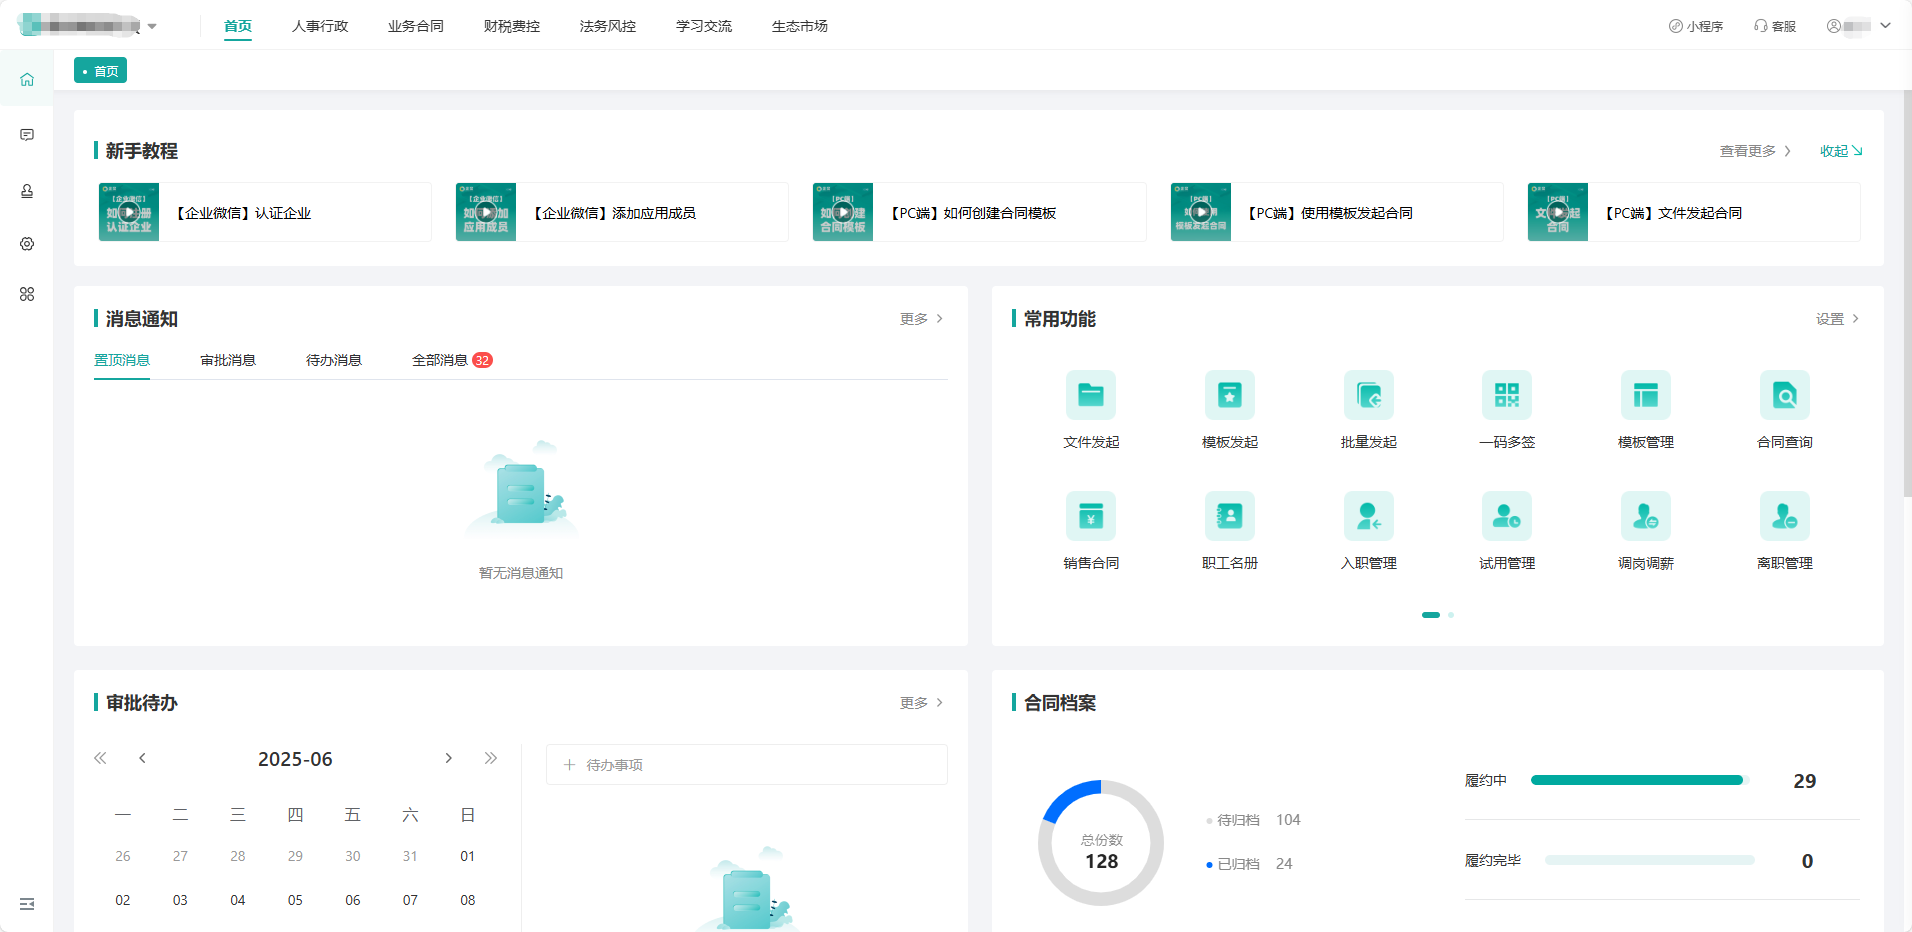This screenshot has height=932, width=1912.
Task: Click the sidebar stamp seal icon
Action: pyautogui.click(x=27, y=191)
